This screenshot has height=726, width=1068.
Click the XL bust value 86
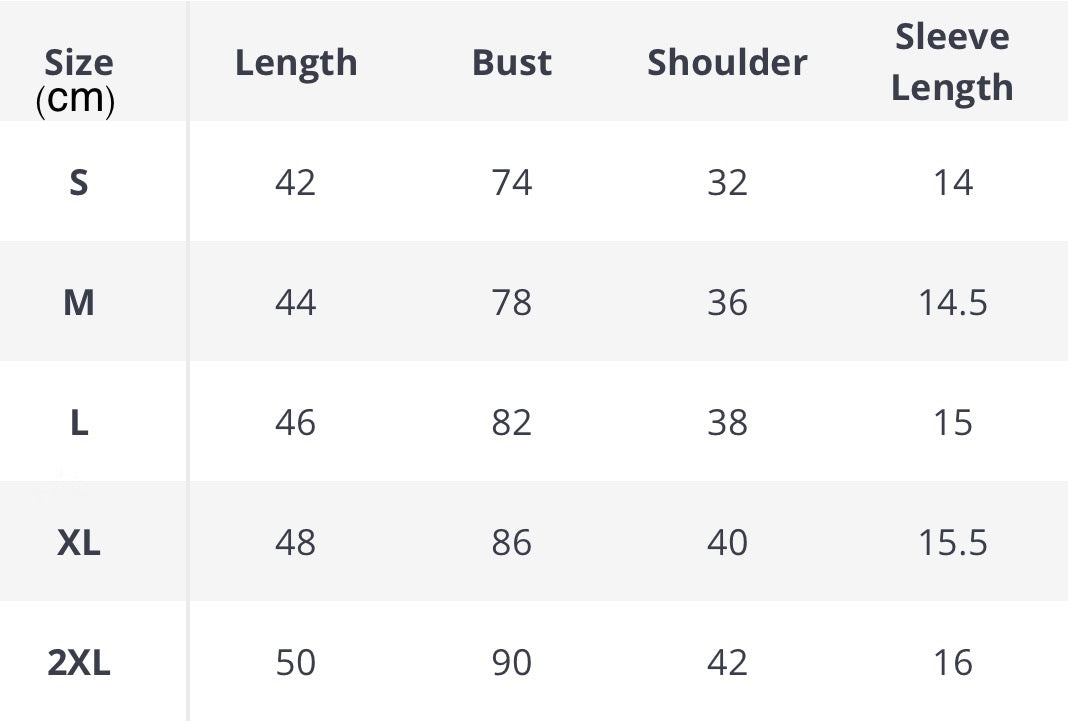tap(511, 543)
